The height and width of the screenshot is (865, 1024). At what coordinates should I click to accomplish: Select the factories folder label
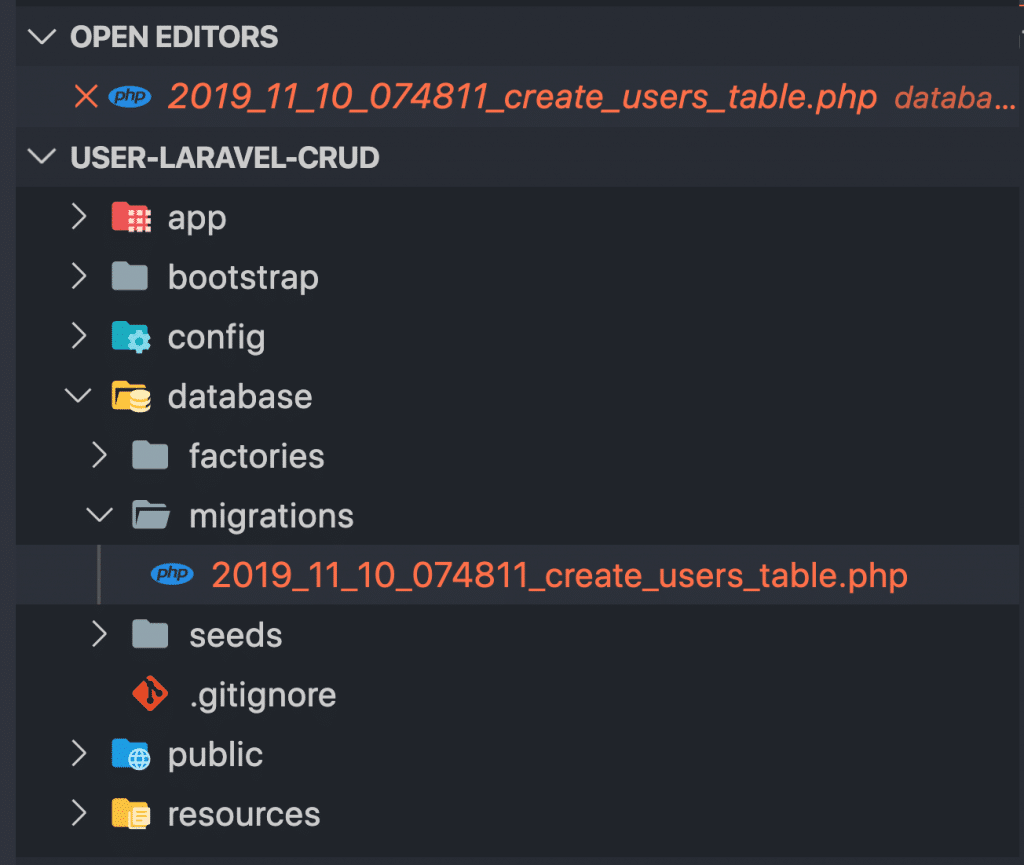(257, 456)
